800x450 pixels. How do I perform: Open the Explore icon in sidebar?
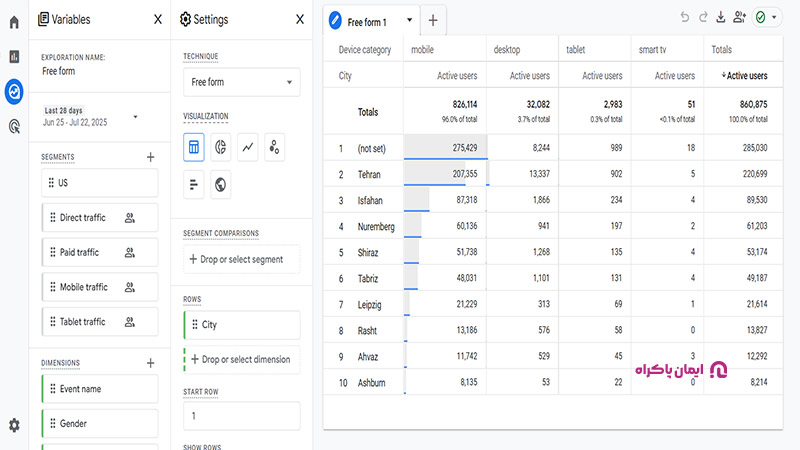click(14, 92)
